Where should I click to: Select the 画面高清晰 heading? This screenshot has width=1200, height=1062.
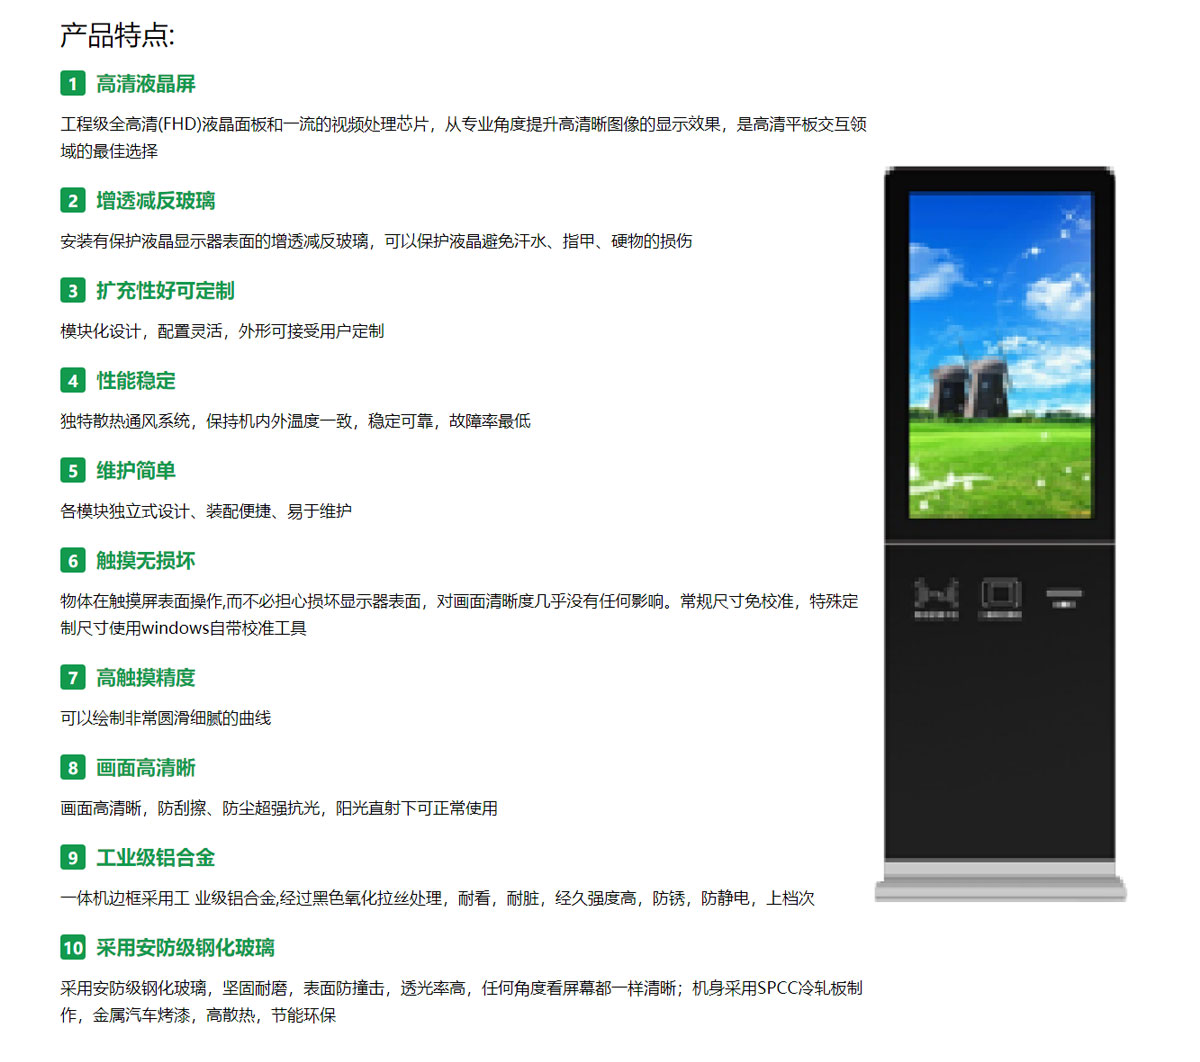pos(146,767)
